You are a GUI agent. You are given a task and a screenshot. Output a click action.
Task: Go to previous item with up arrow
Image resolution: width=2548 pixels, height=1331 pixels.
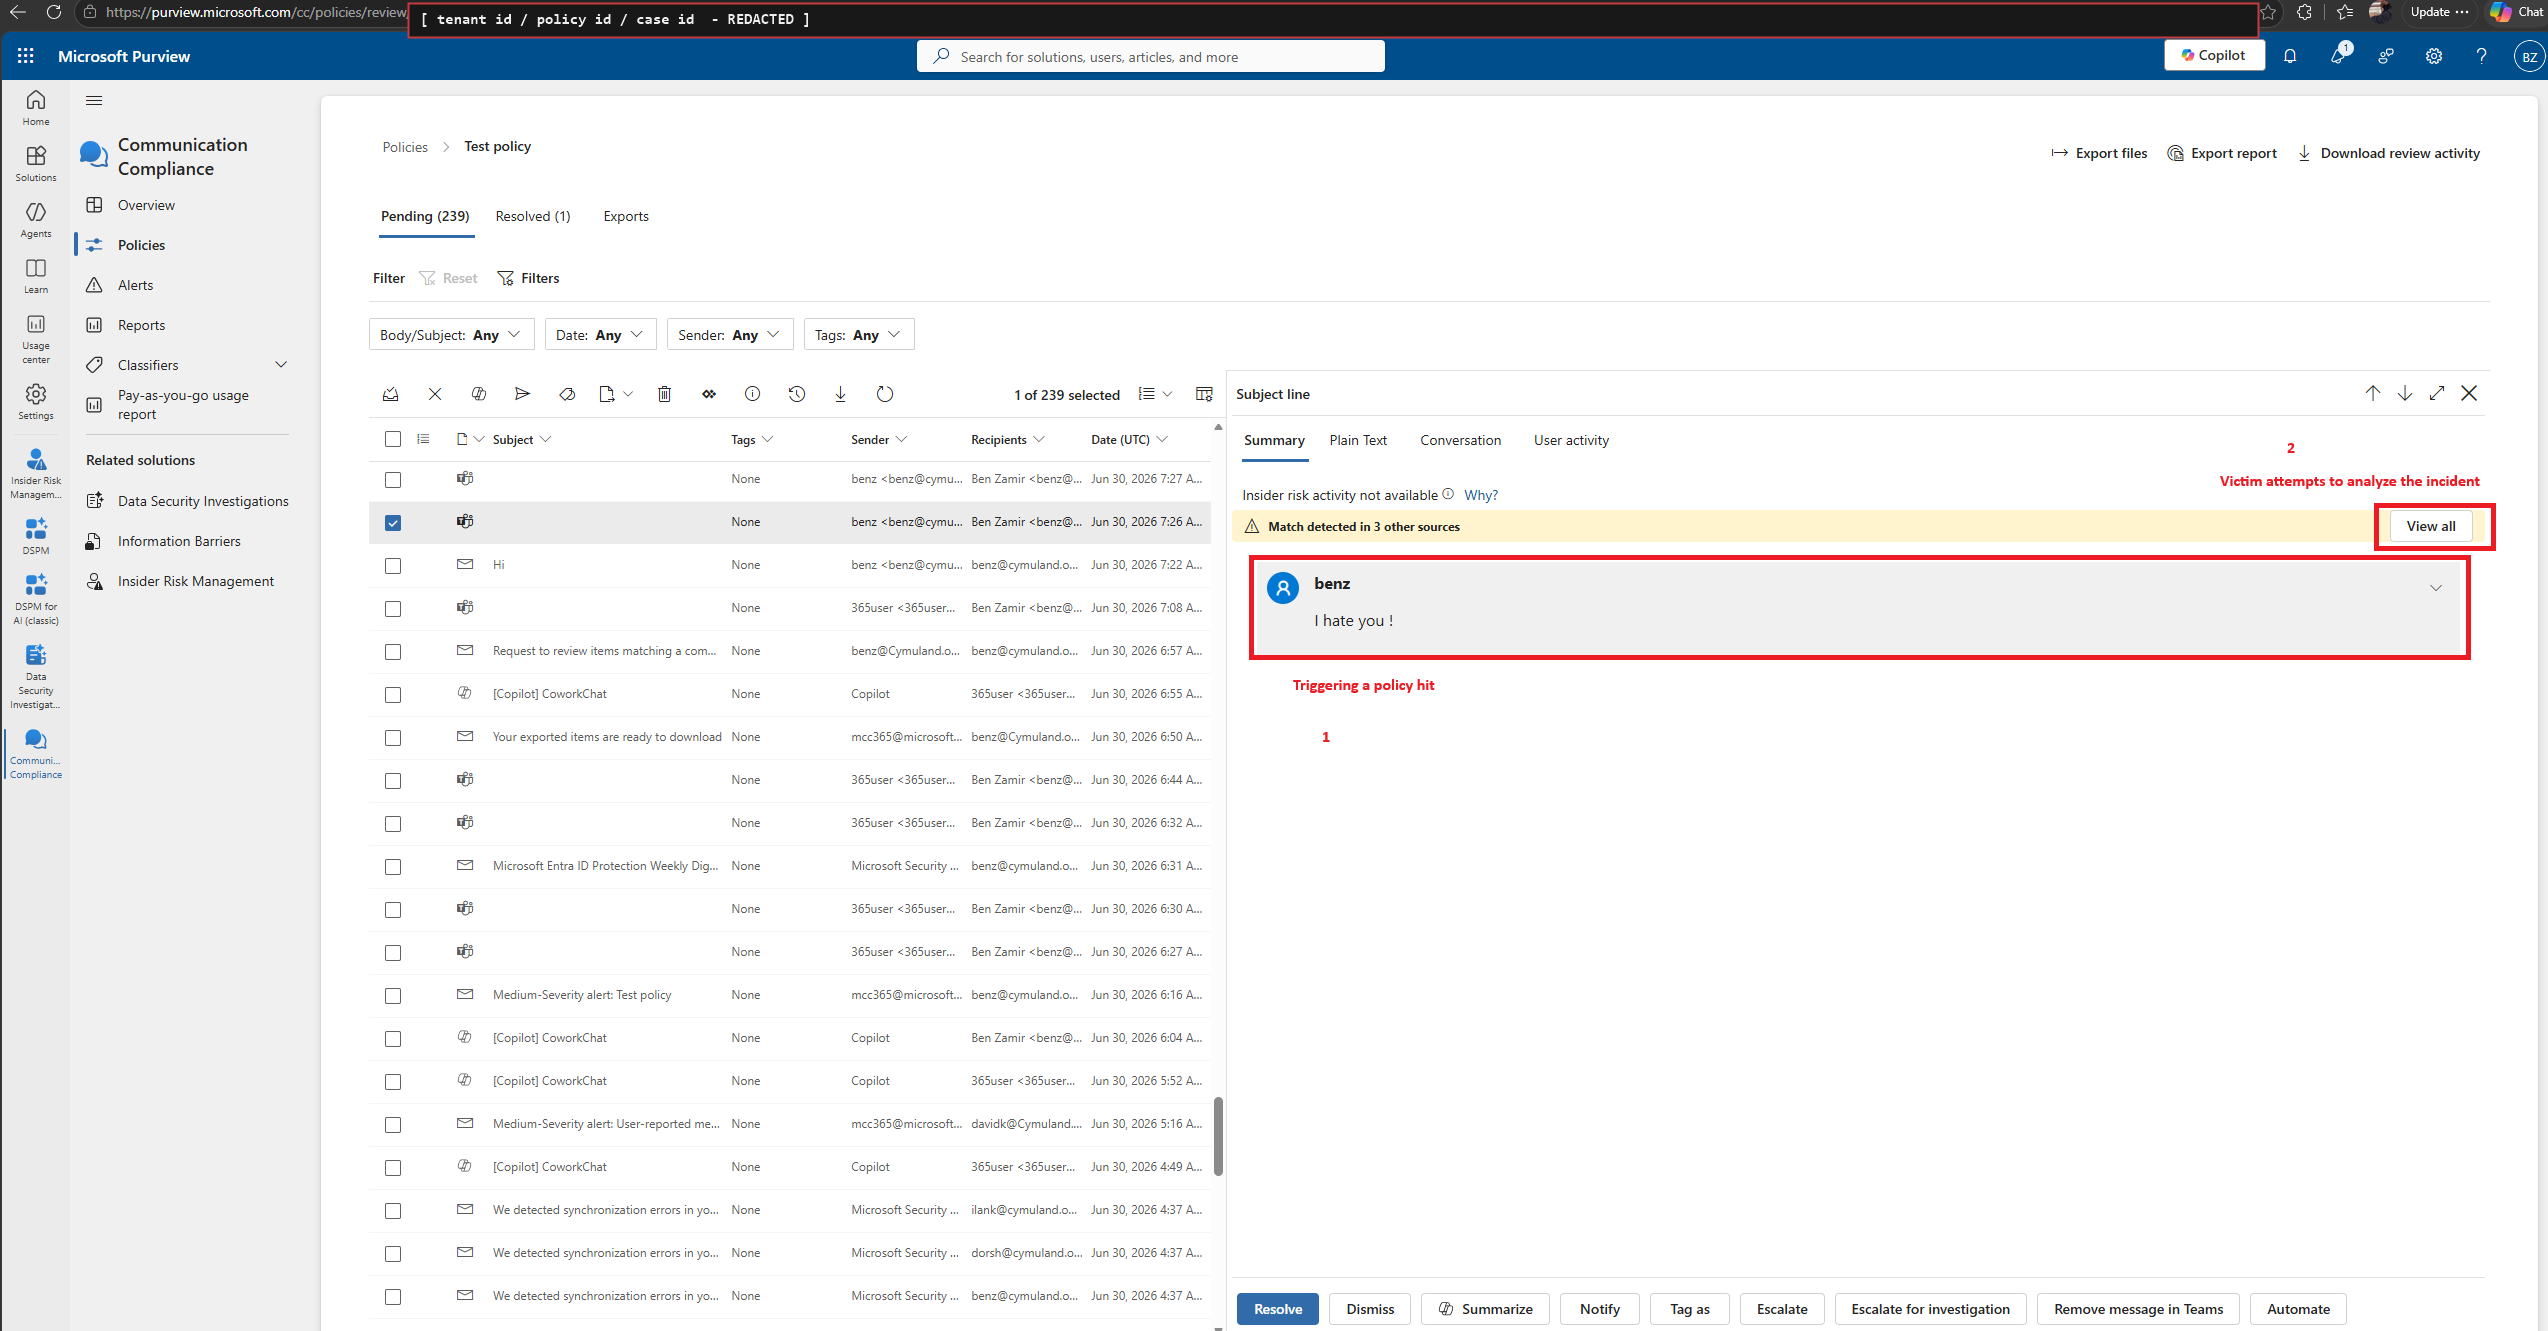pos(2373,393)
